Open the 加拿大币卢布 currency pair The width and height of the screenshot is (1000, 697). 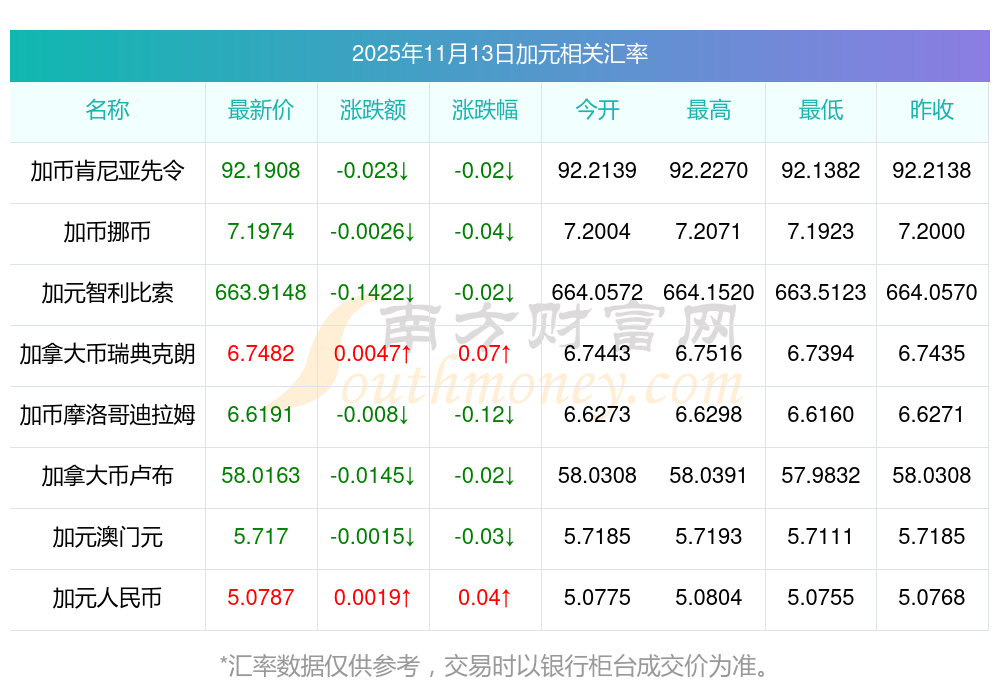click(107, 476)
